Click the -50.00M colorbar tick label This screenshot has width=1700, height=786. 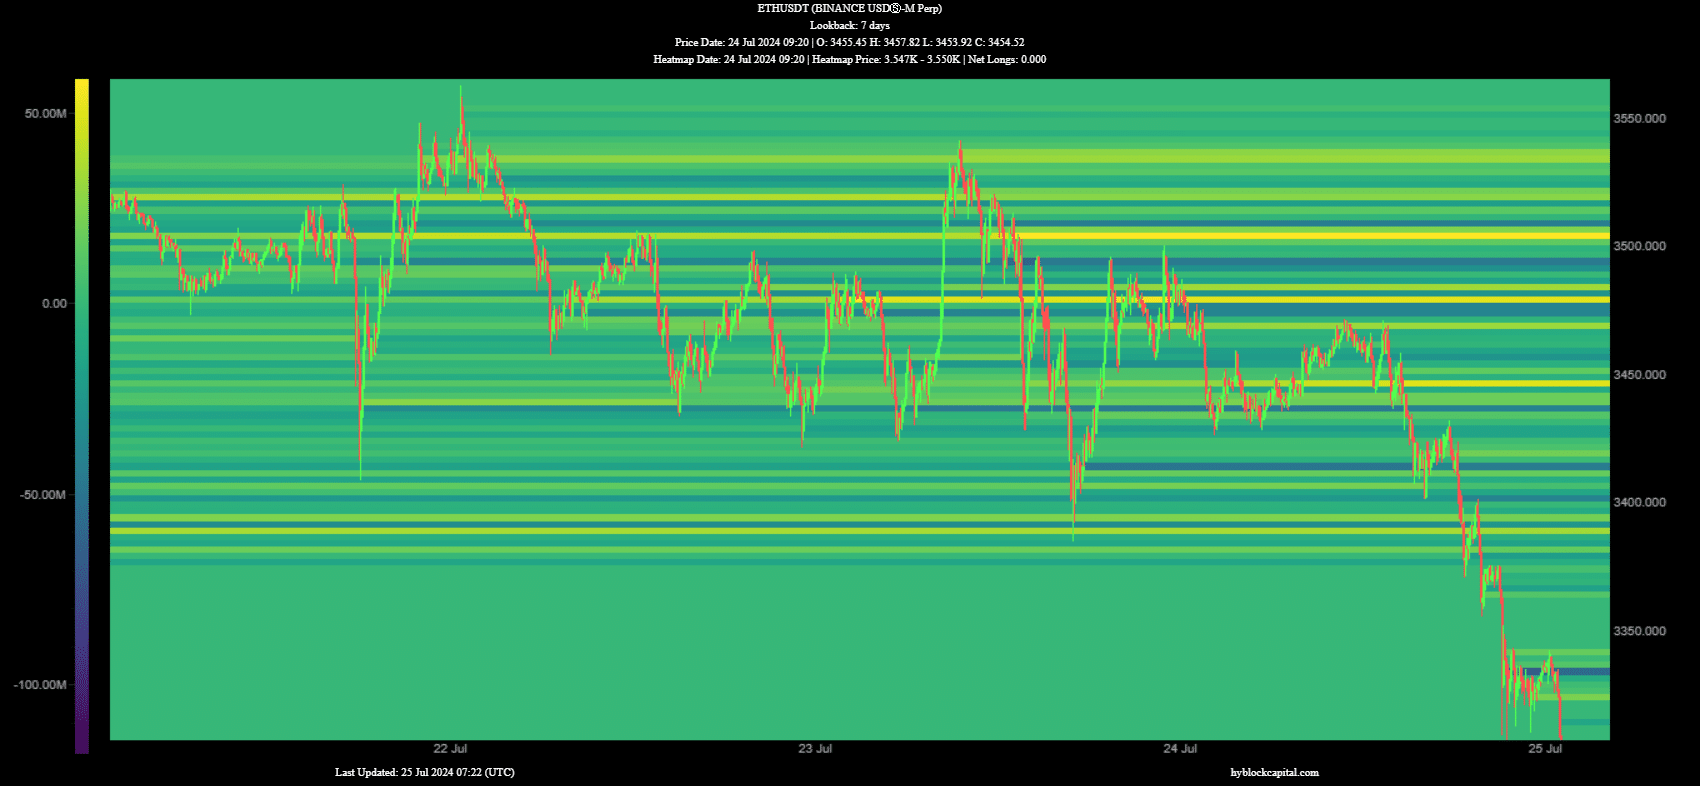[44, 495]
